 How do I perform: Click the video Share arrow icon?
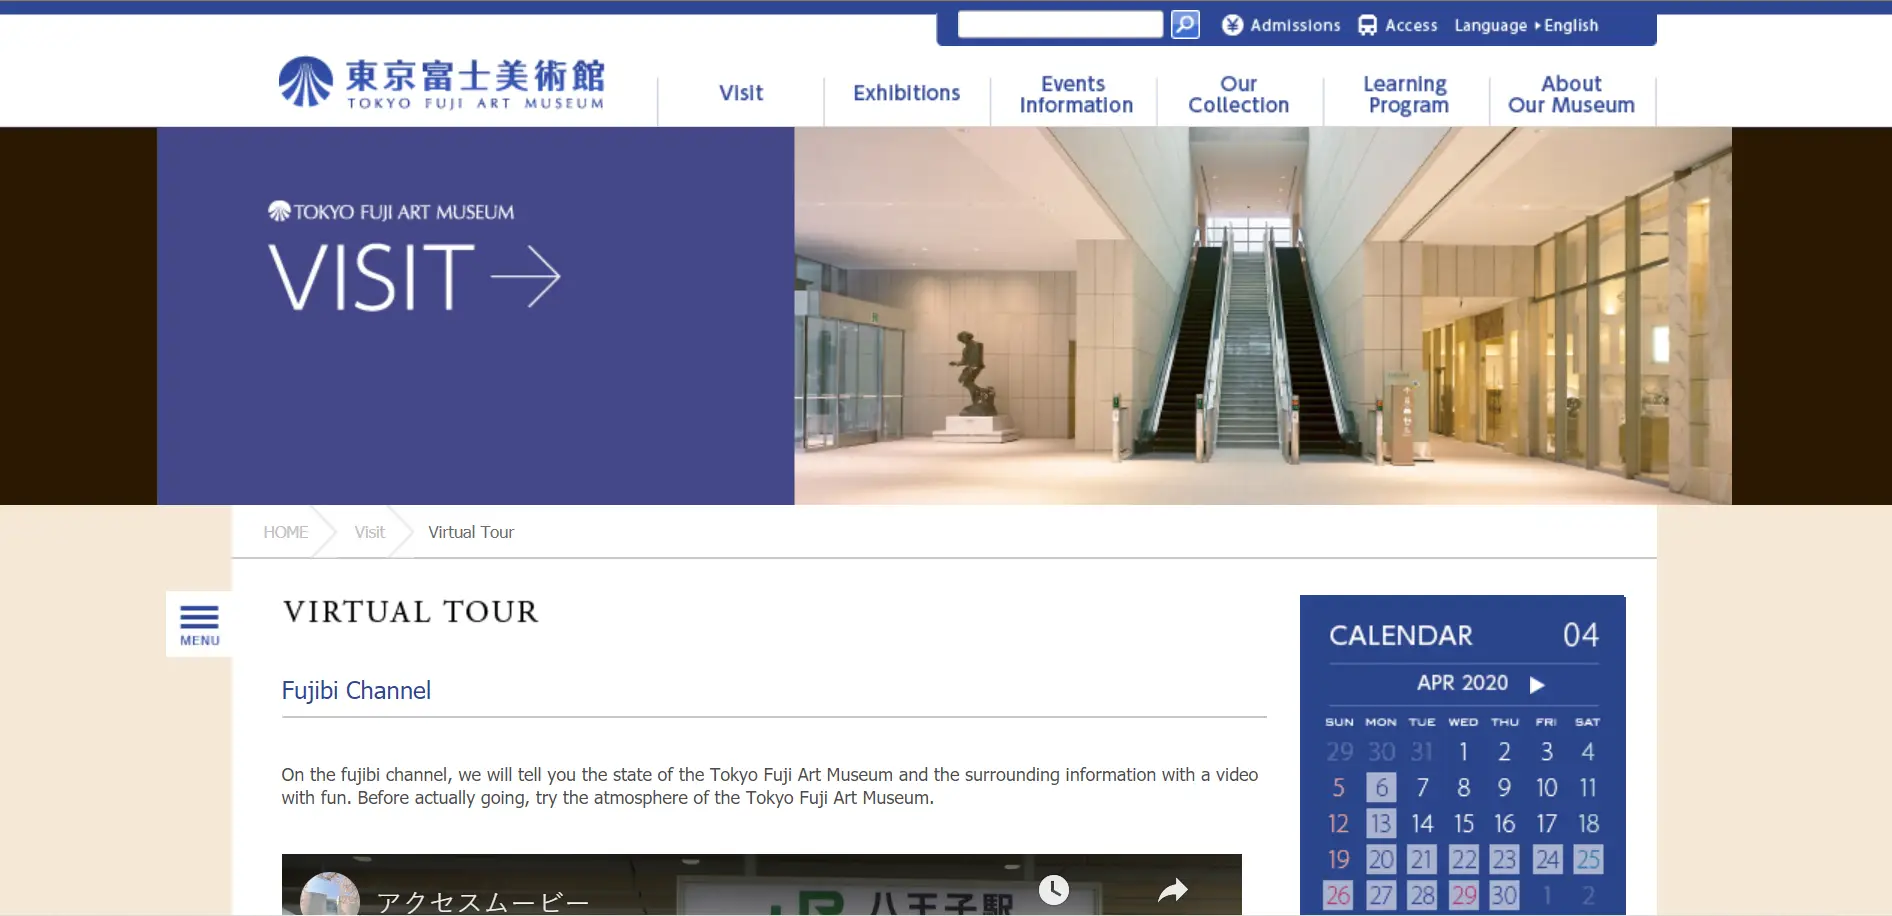coord(1173,890)
